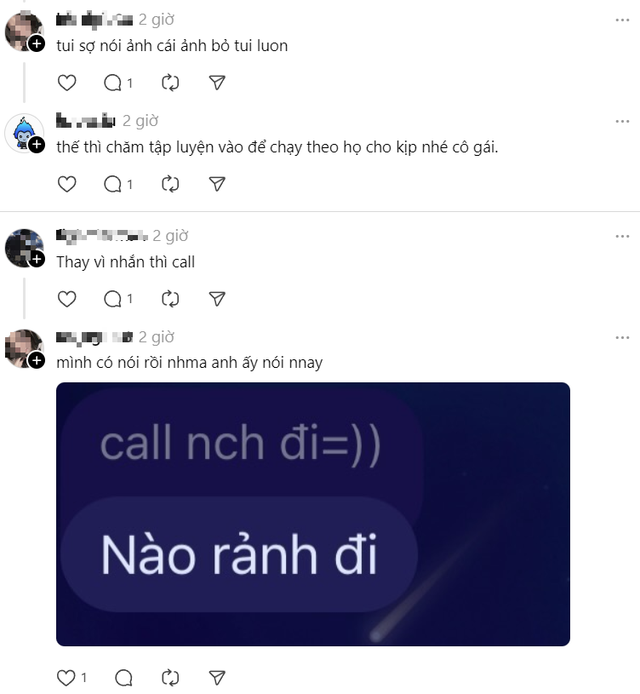
Task: Follow the author of "Thay vì nhắn thì call"
Action: (x=37, y=259)
